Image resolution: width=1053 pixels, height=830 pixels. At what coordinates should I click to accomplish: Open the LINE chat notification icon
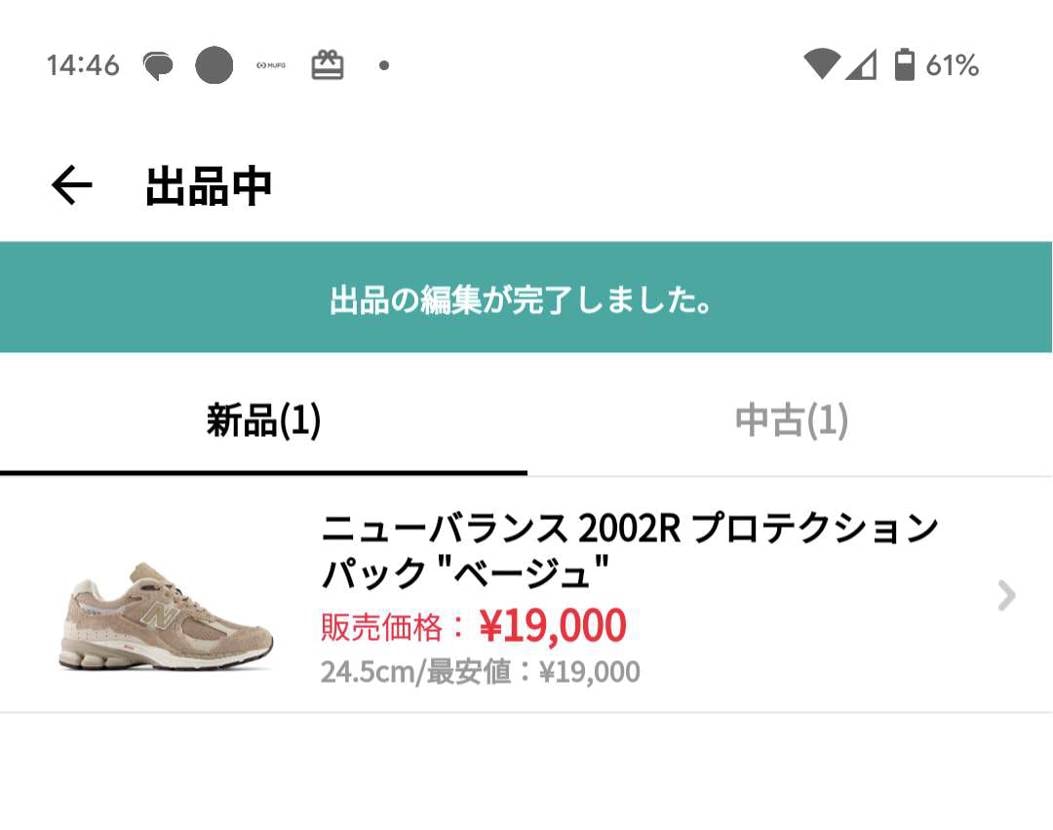coord(157,64)
